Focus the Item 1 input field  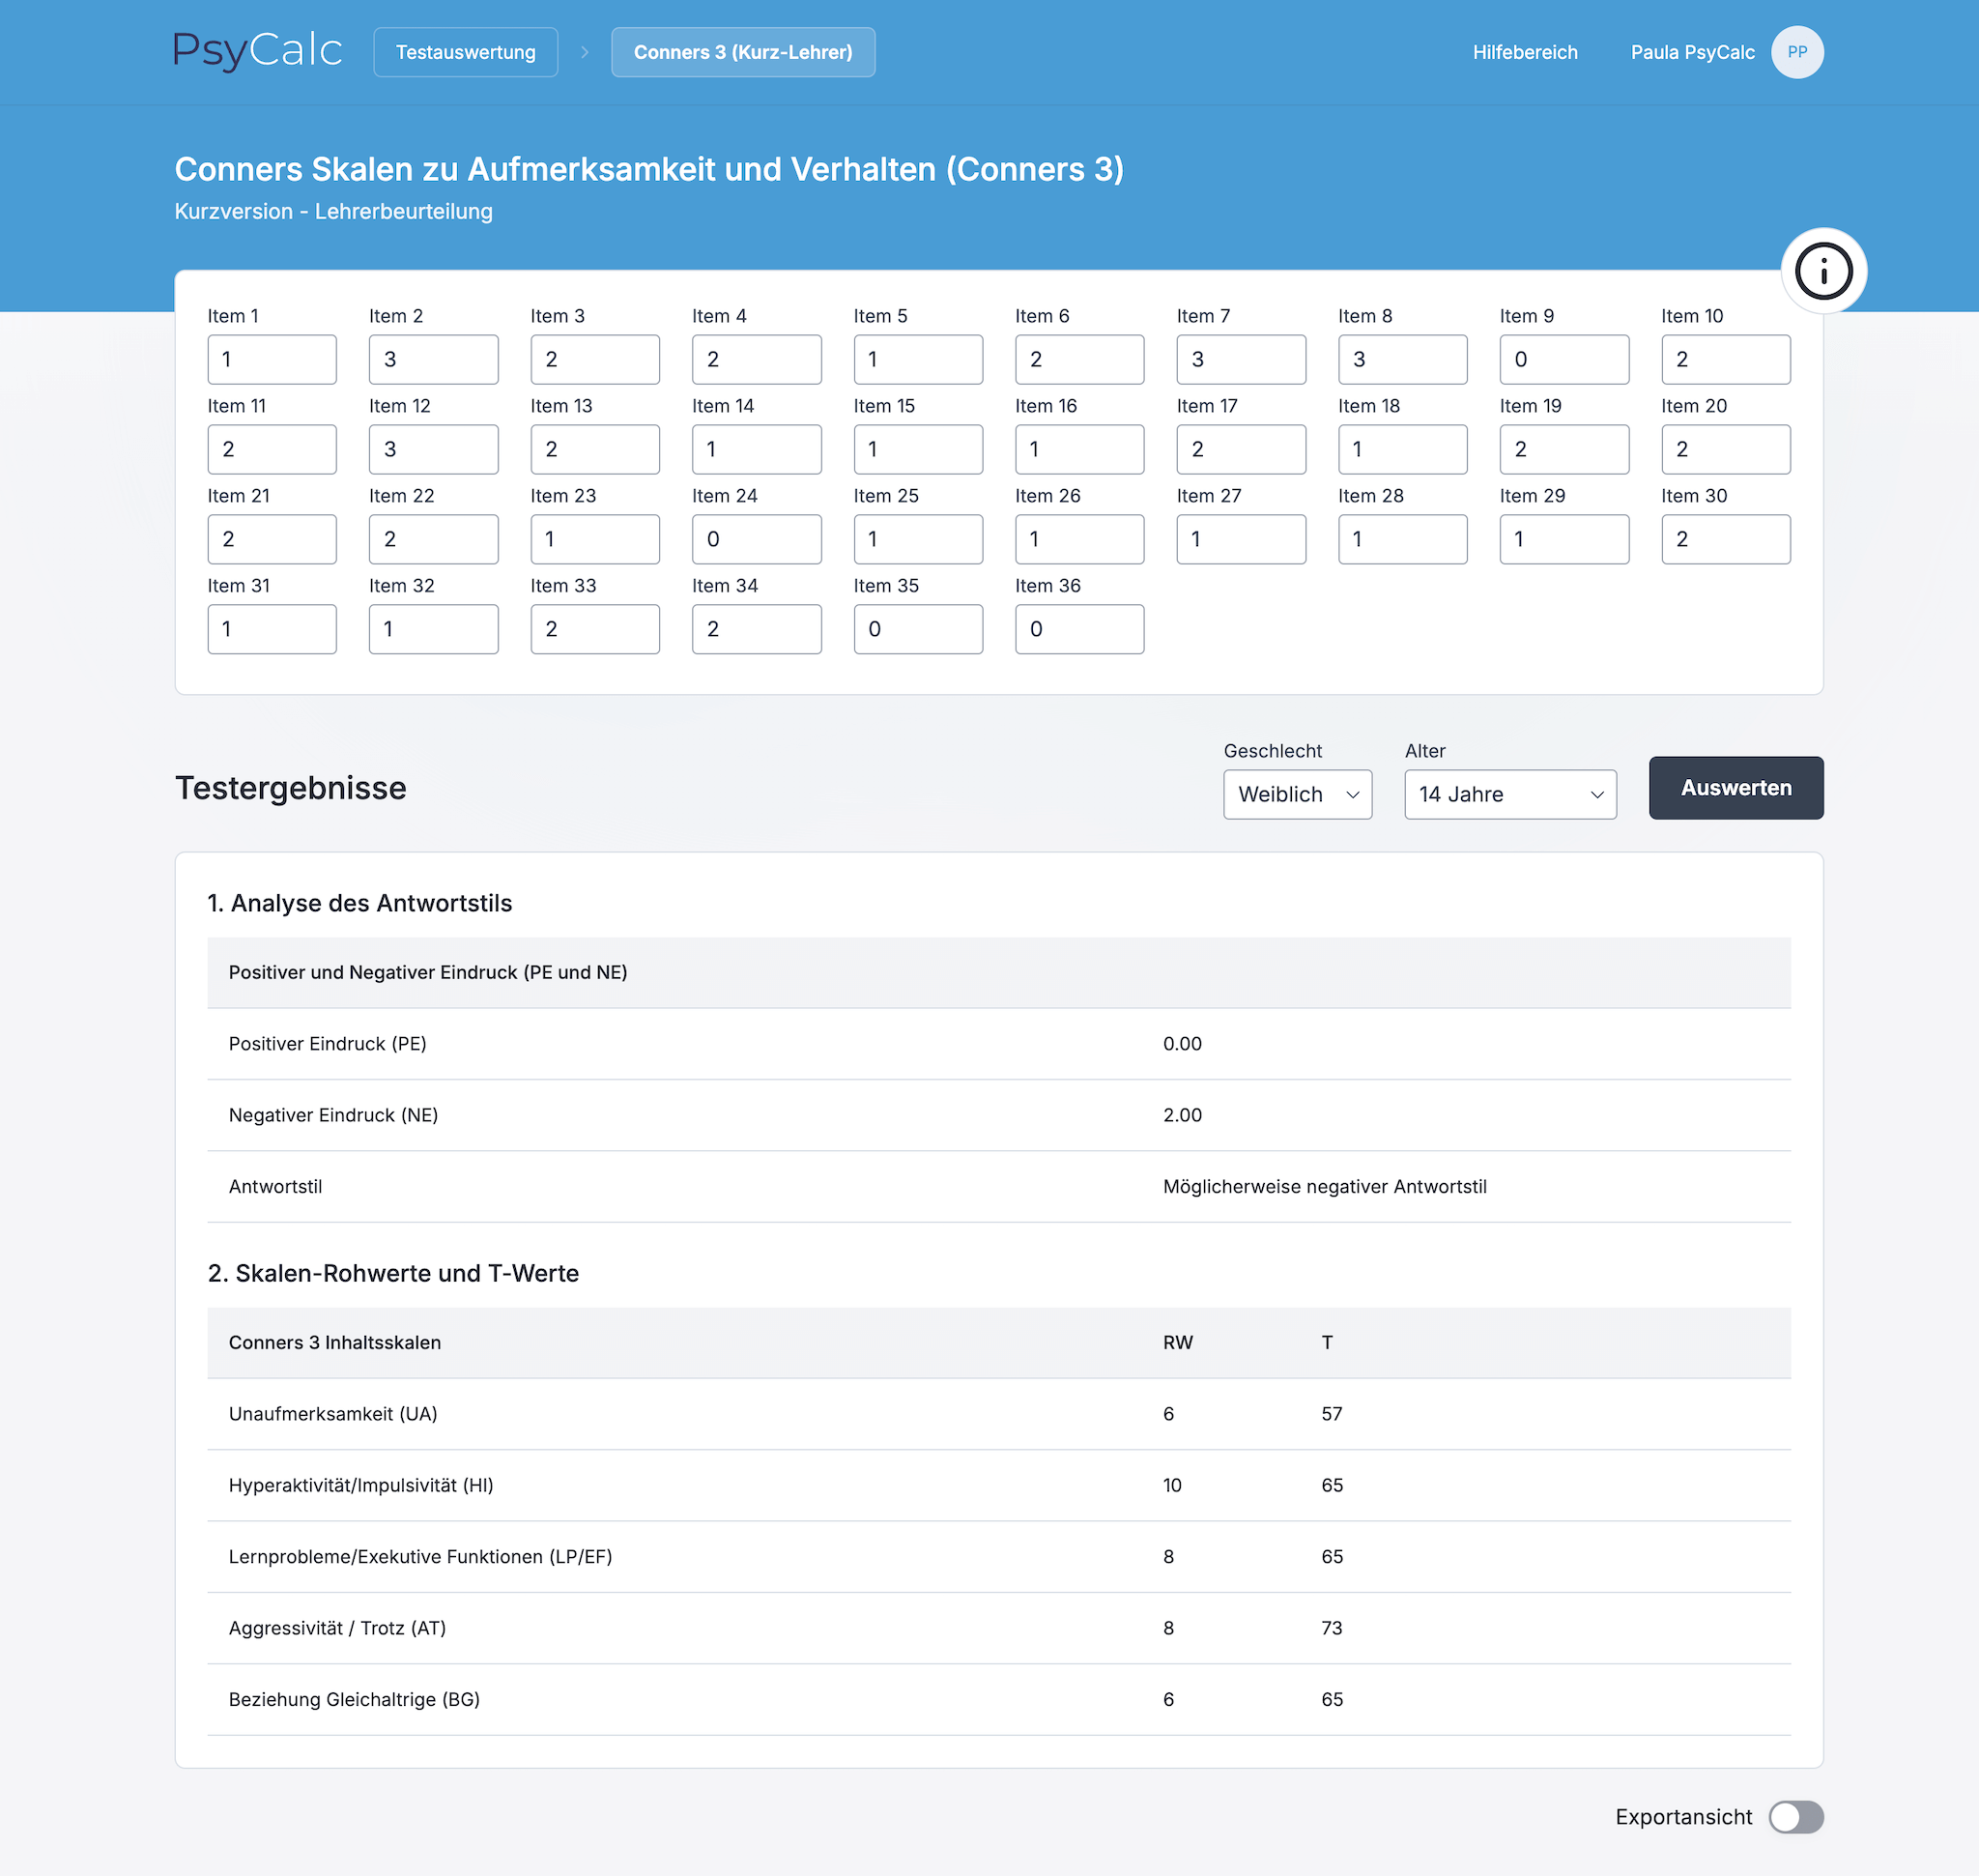(272, 359)
